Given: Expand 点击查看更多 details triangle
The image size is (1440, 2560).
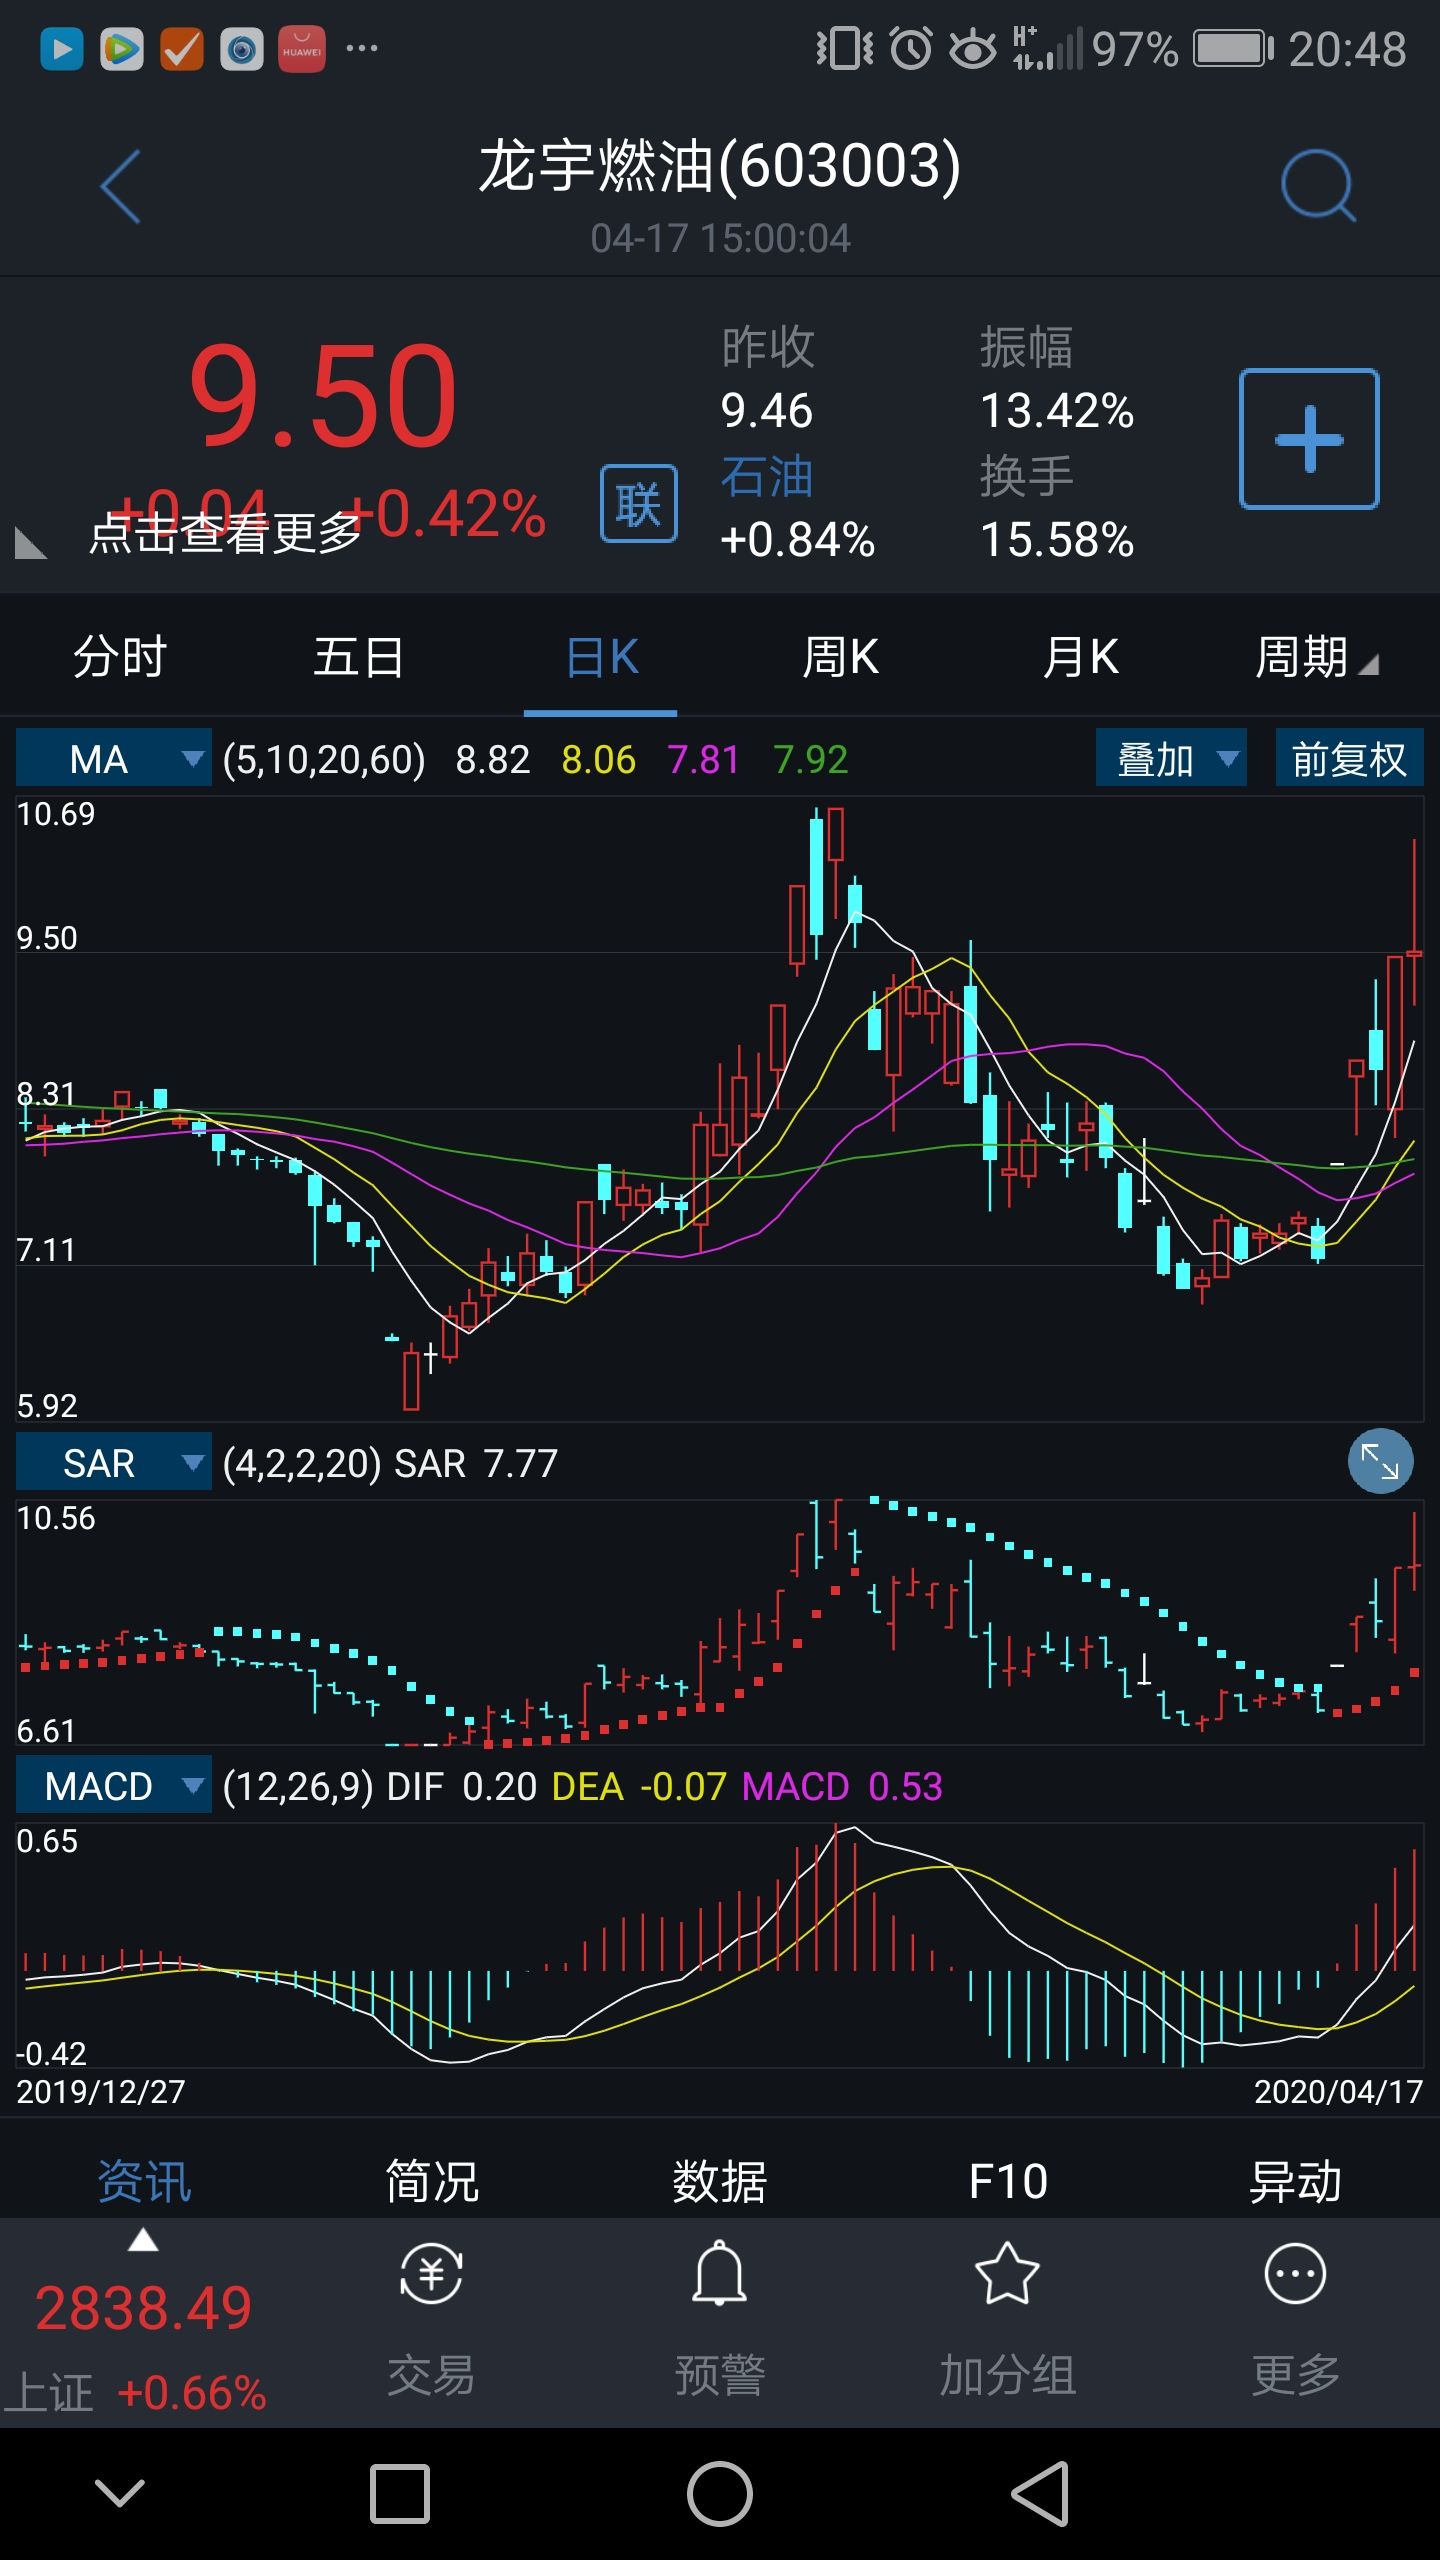Looking at the screenshot, I should (x=30, y=543).
